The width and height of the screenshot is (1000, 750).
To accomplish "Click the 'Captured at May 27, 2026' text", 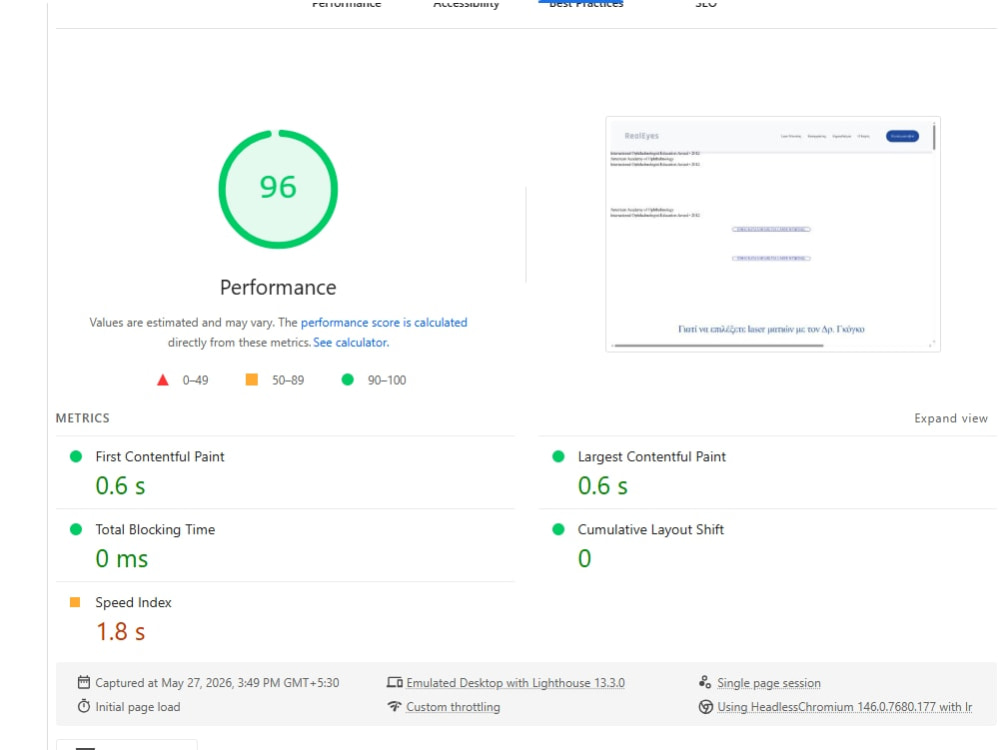I will coord(217,682).
